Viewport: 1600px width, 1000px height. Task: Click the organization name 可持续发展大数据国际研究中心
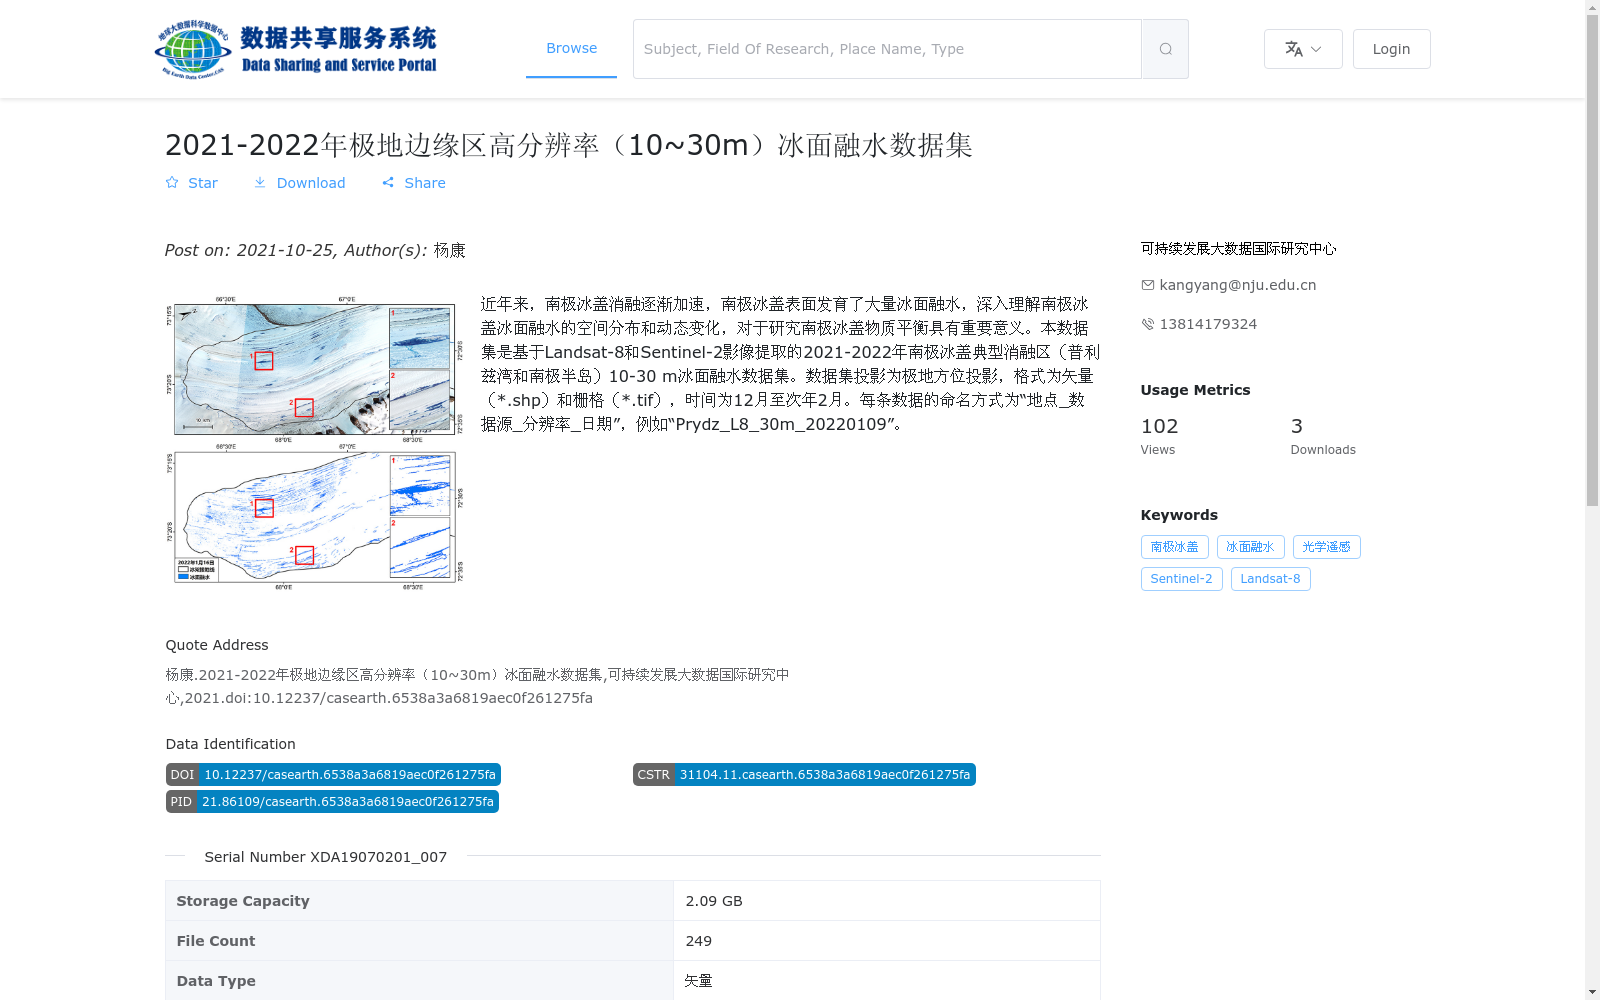pyautogui.click(x=1238, y=248)
